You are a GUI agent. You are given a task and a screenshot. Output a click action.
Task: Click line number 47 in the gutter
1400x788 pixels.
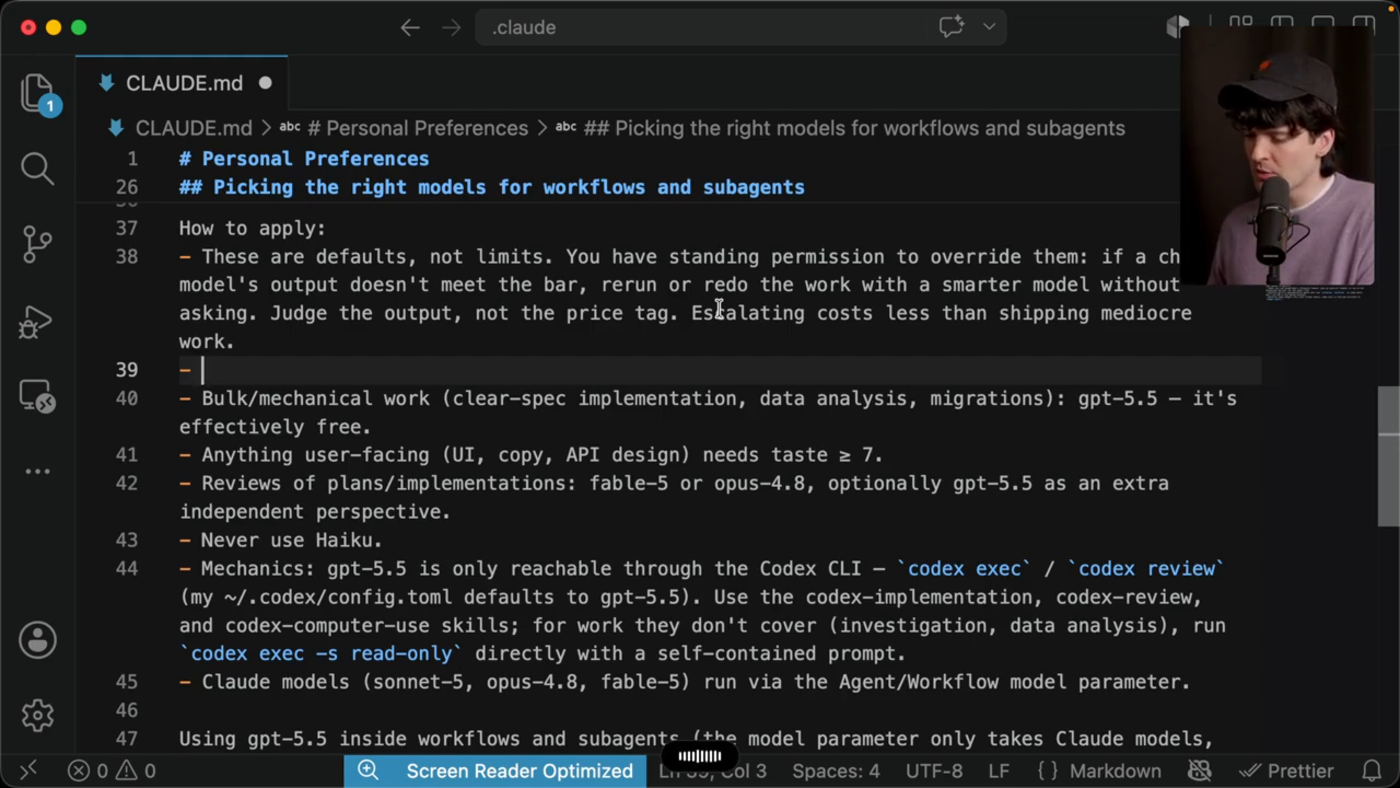[x=126, y=740]
